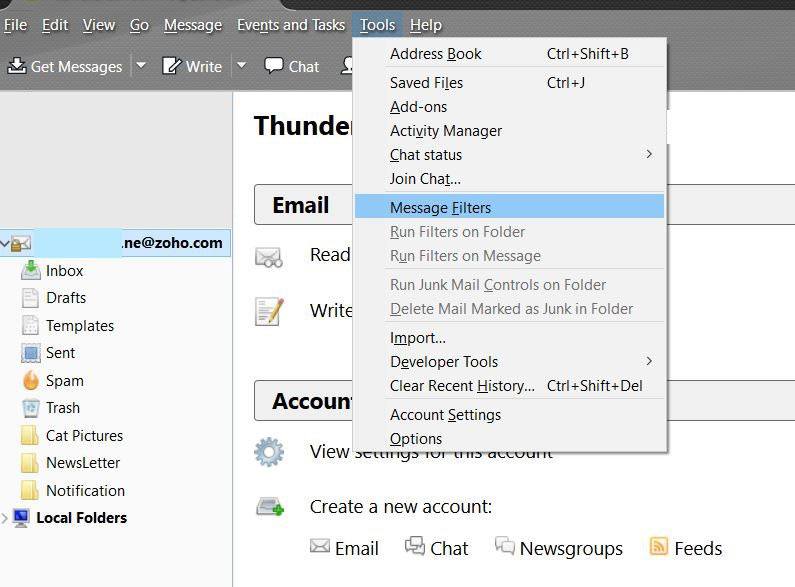795x587 pixels.
Task: Click the Chat new account link
Action: tap(449, 548)
